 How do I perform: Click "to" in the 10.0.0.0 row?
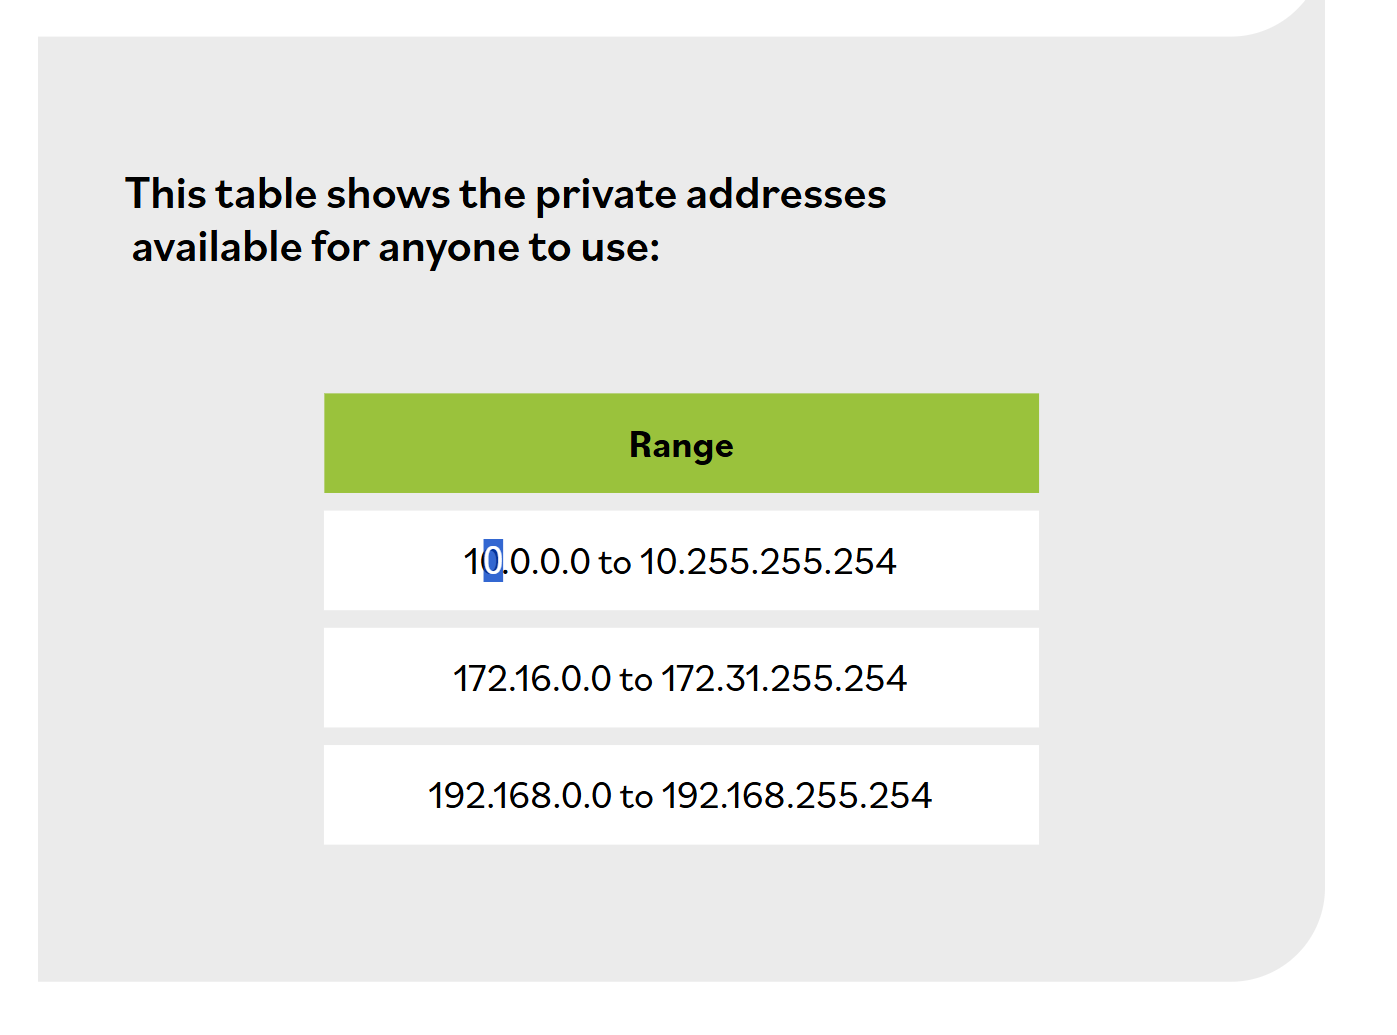tap(615, 563)
